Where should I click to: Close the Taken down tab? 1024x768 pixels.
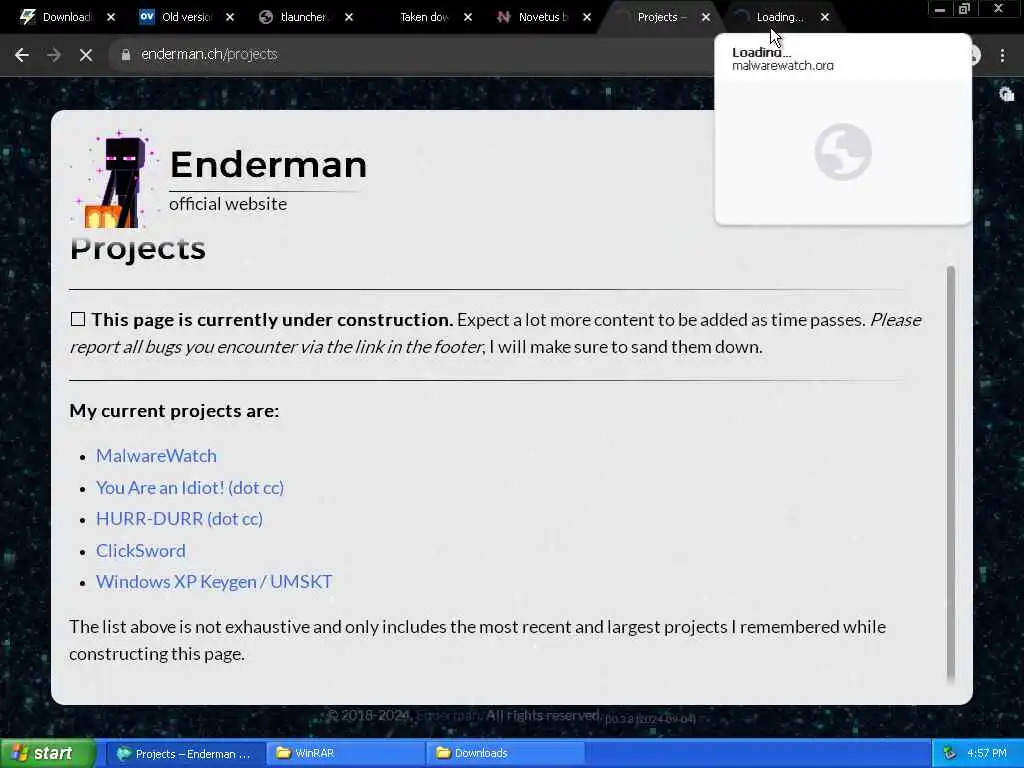click(468, 18)
